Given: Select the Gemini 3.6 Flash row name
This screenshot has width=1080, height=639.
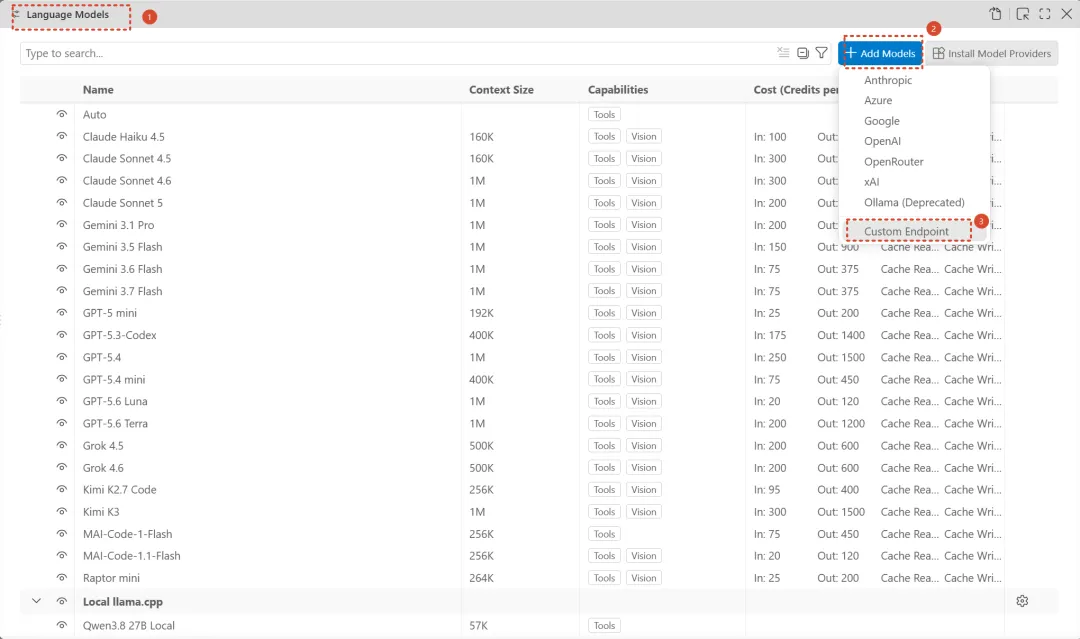Looking at the screenshot, I should (123, 269).
